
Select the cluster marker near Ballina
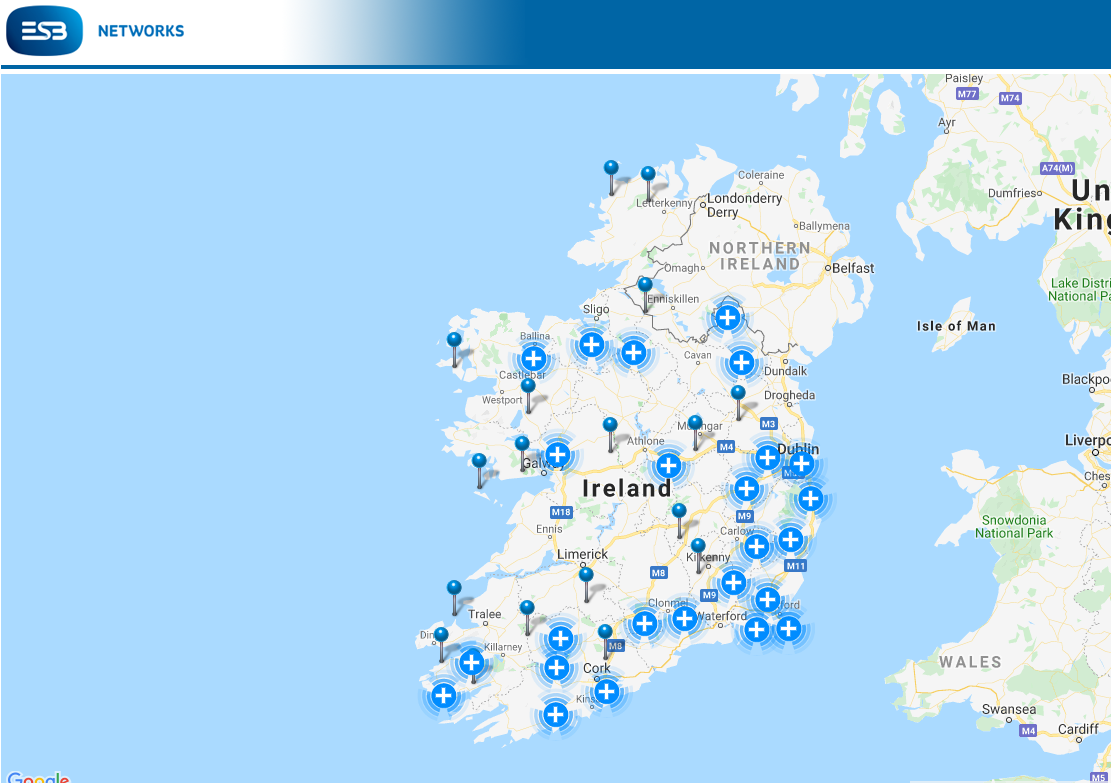point(536,357)
